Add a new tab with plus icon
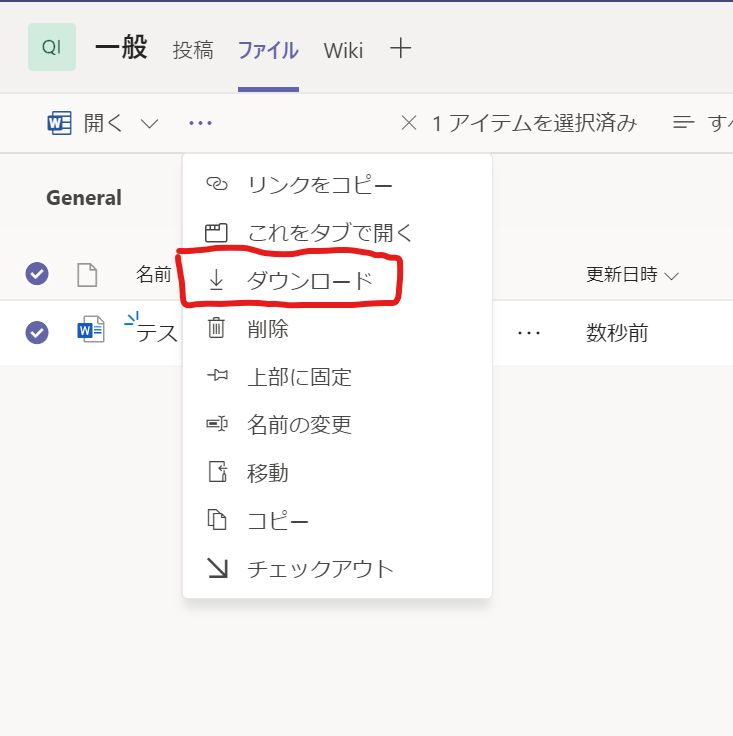This screenshot has height=736, width=733. [400, 48]
